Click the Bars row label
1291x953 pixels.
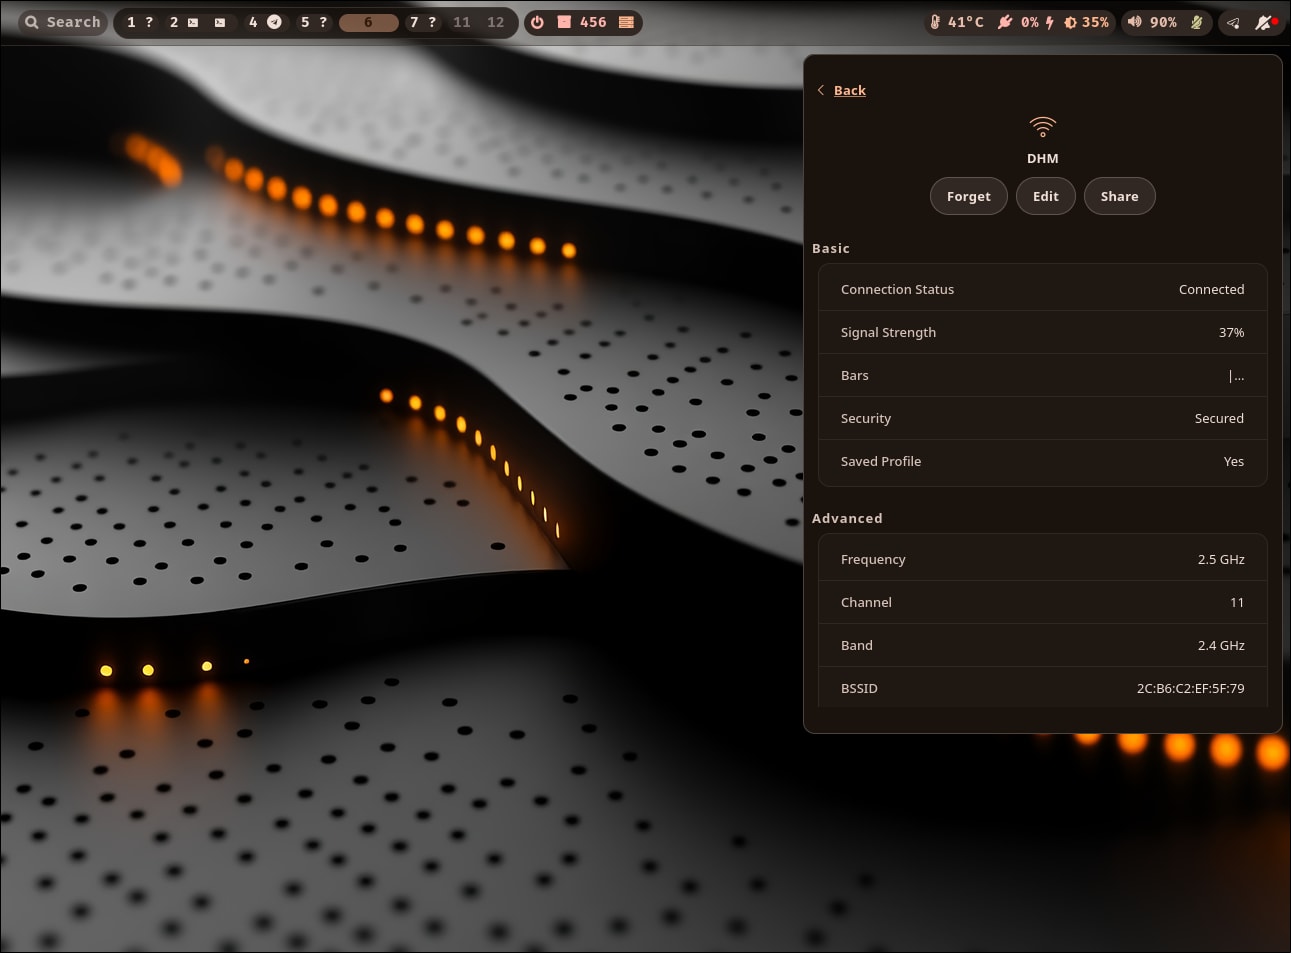(x=855, y=375)
